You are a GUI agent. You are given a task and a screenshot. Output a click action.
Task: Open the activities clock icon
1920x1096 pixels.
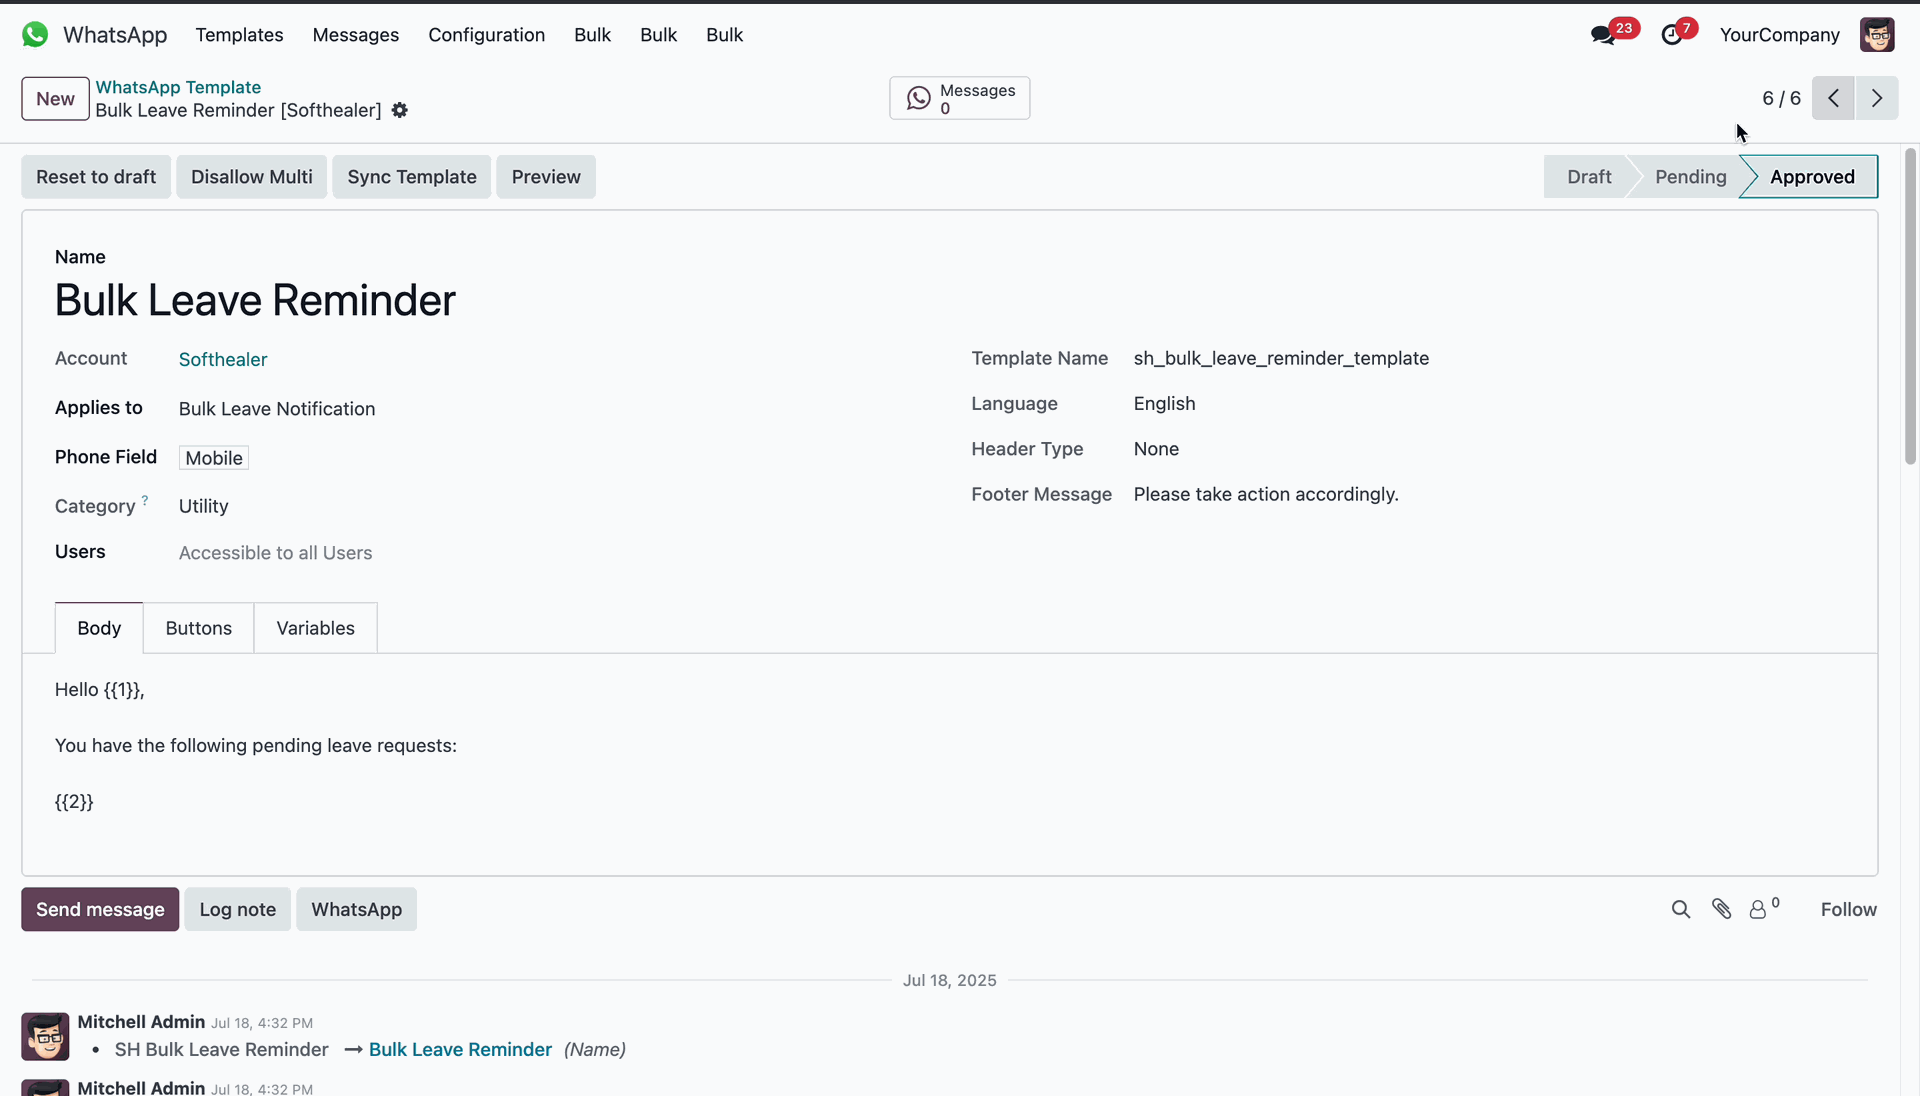pos(1672,36)
